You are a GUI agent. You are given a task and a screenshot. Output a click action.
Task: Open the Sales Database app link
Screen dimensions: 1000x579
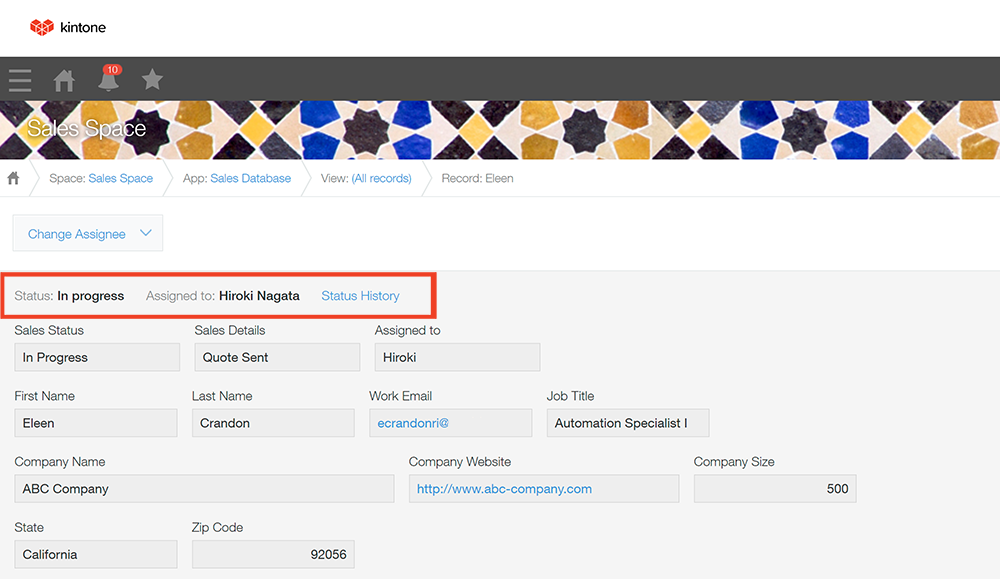(x=250, y=179)
